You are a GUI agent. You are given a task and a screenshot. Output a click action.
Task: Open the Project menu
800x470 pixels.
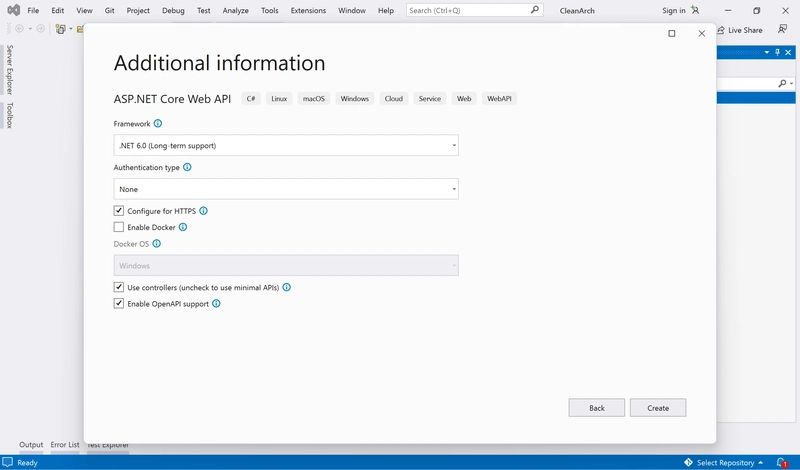[138, 10]
